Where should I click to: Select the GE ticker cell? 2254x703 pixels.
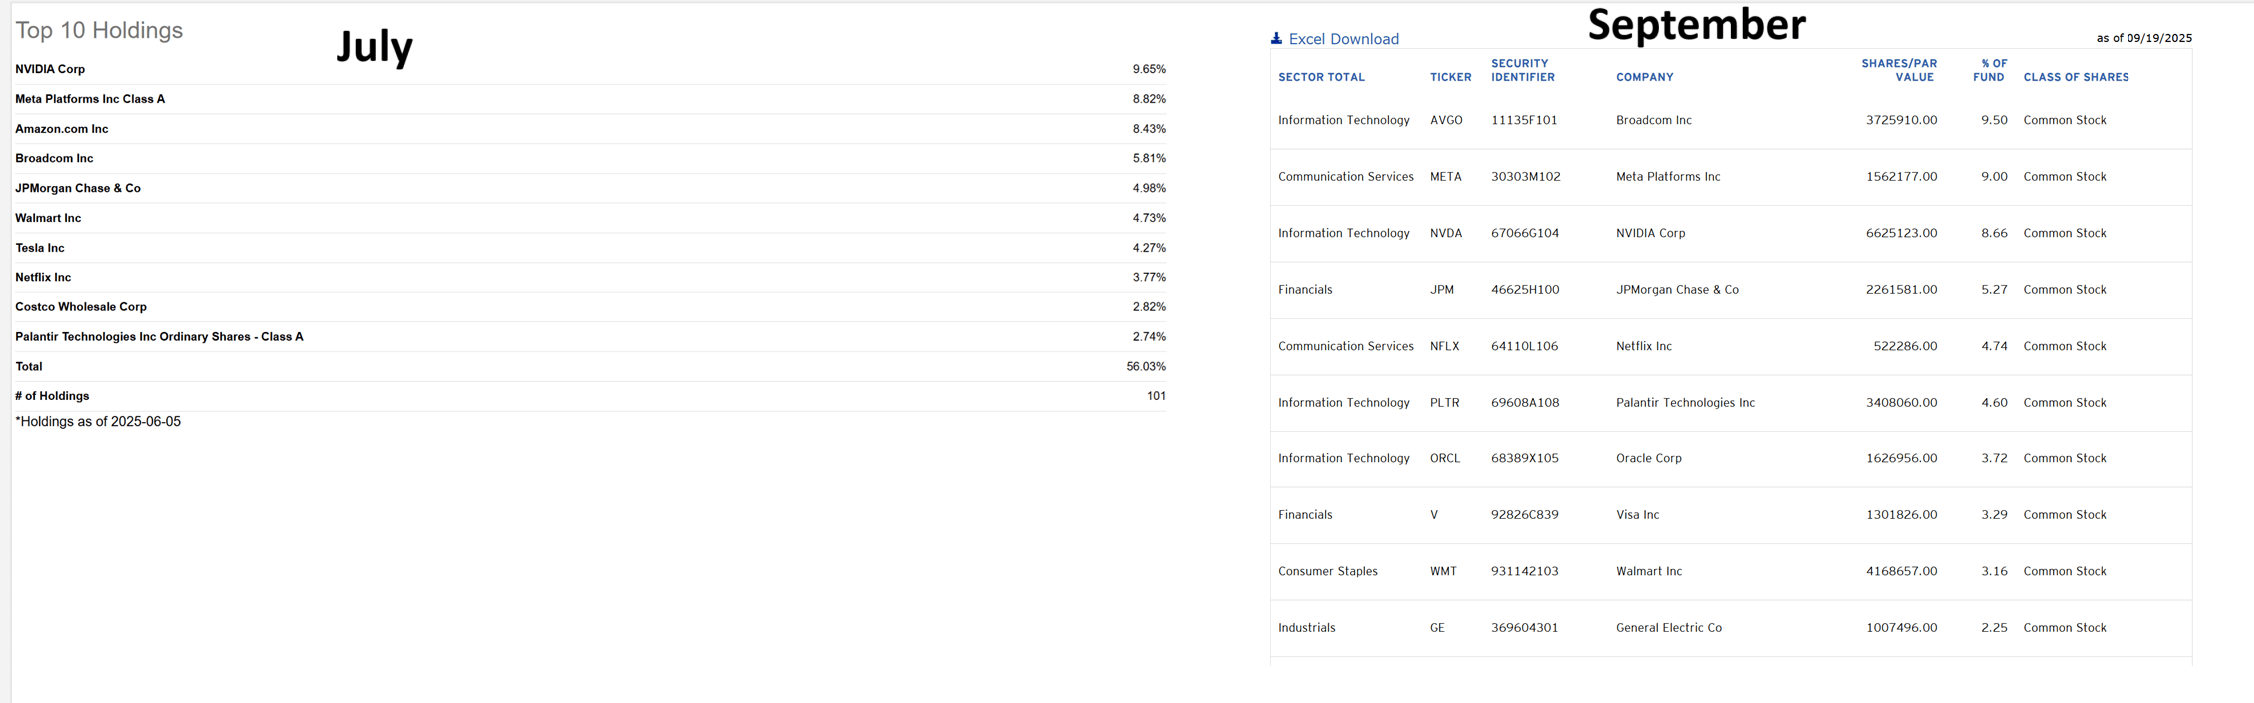1437,628
